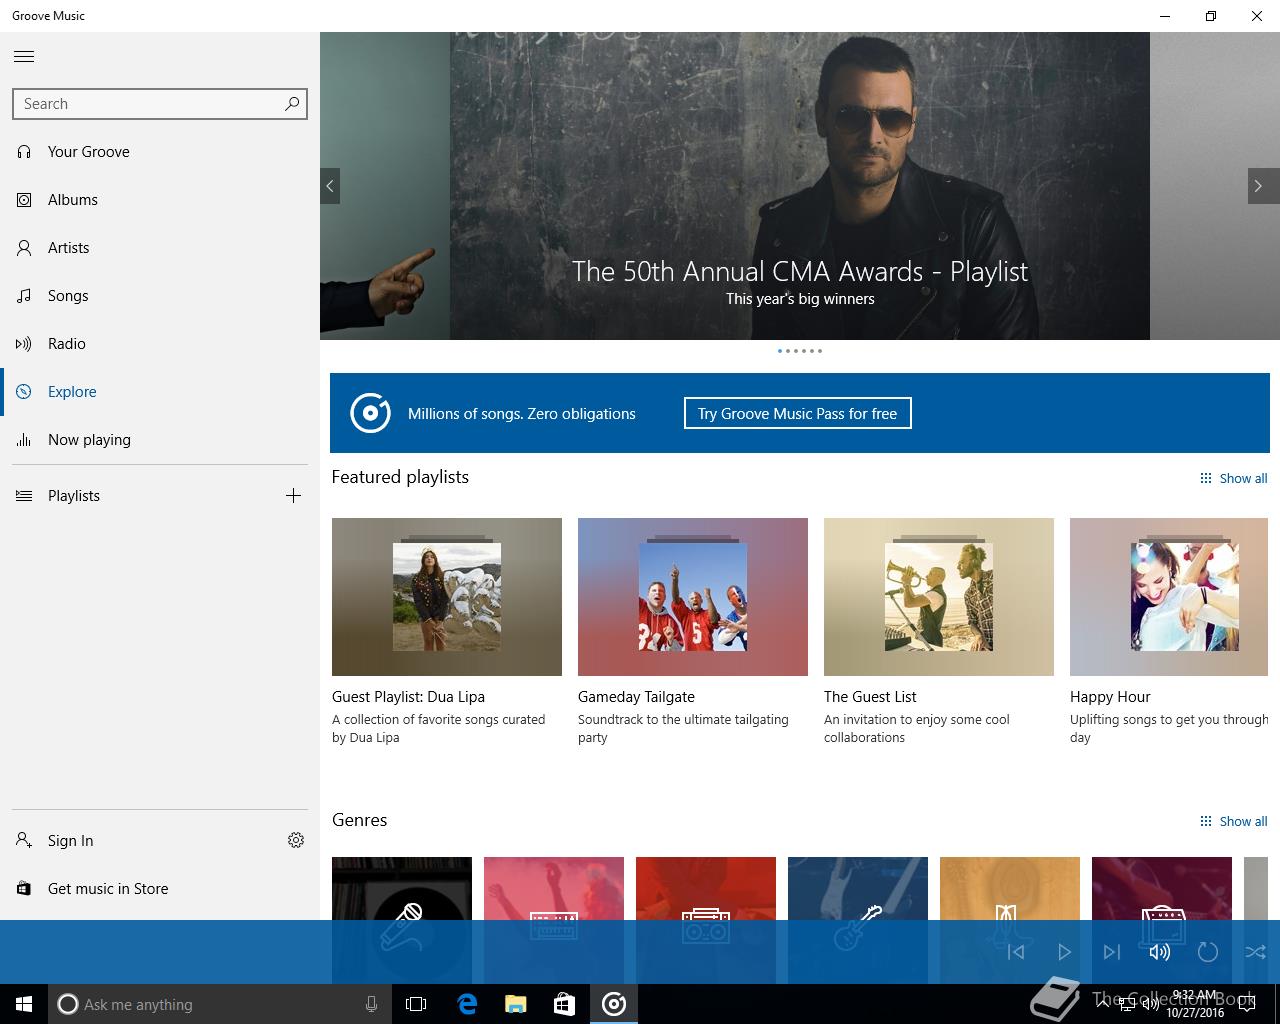Image resolution: width=1280 pixels, height=1024 pixels.
Task: Click Groove Music taskbar icon
Action: coord(614,1004)
